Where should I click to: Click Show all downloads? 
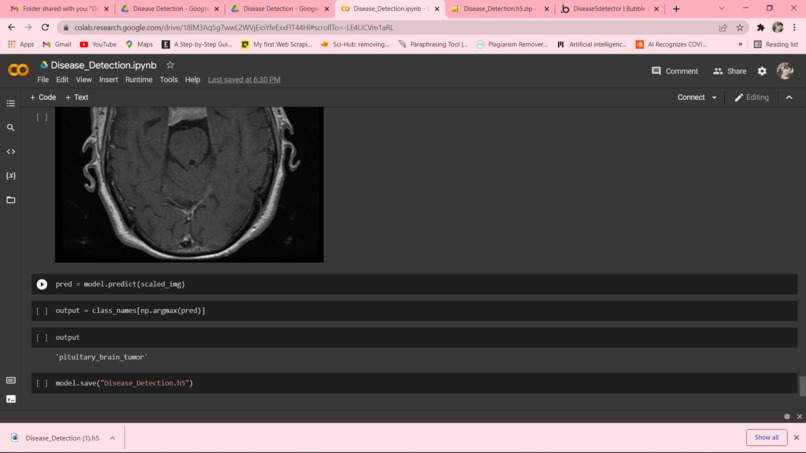(766, 438)
